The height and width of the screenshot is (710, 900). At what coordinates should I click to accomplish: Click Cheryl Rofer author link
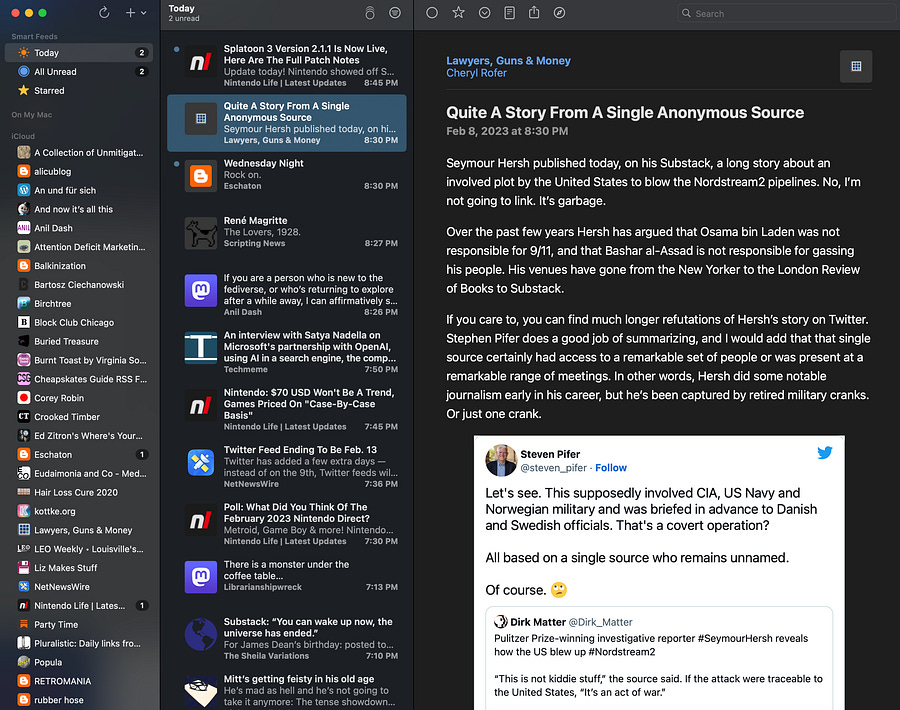(476, 73)
